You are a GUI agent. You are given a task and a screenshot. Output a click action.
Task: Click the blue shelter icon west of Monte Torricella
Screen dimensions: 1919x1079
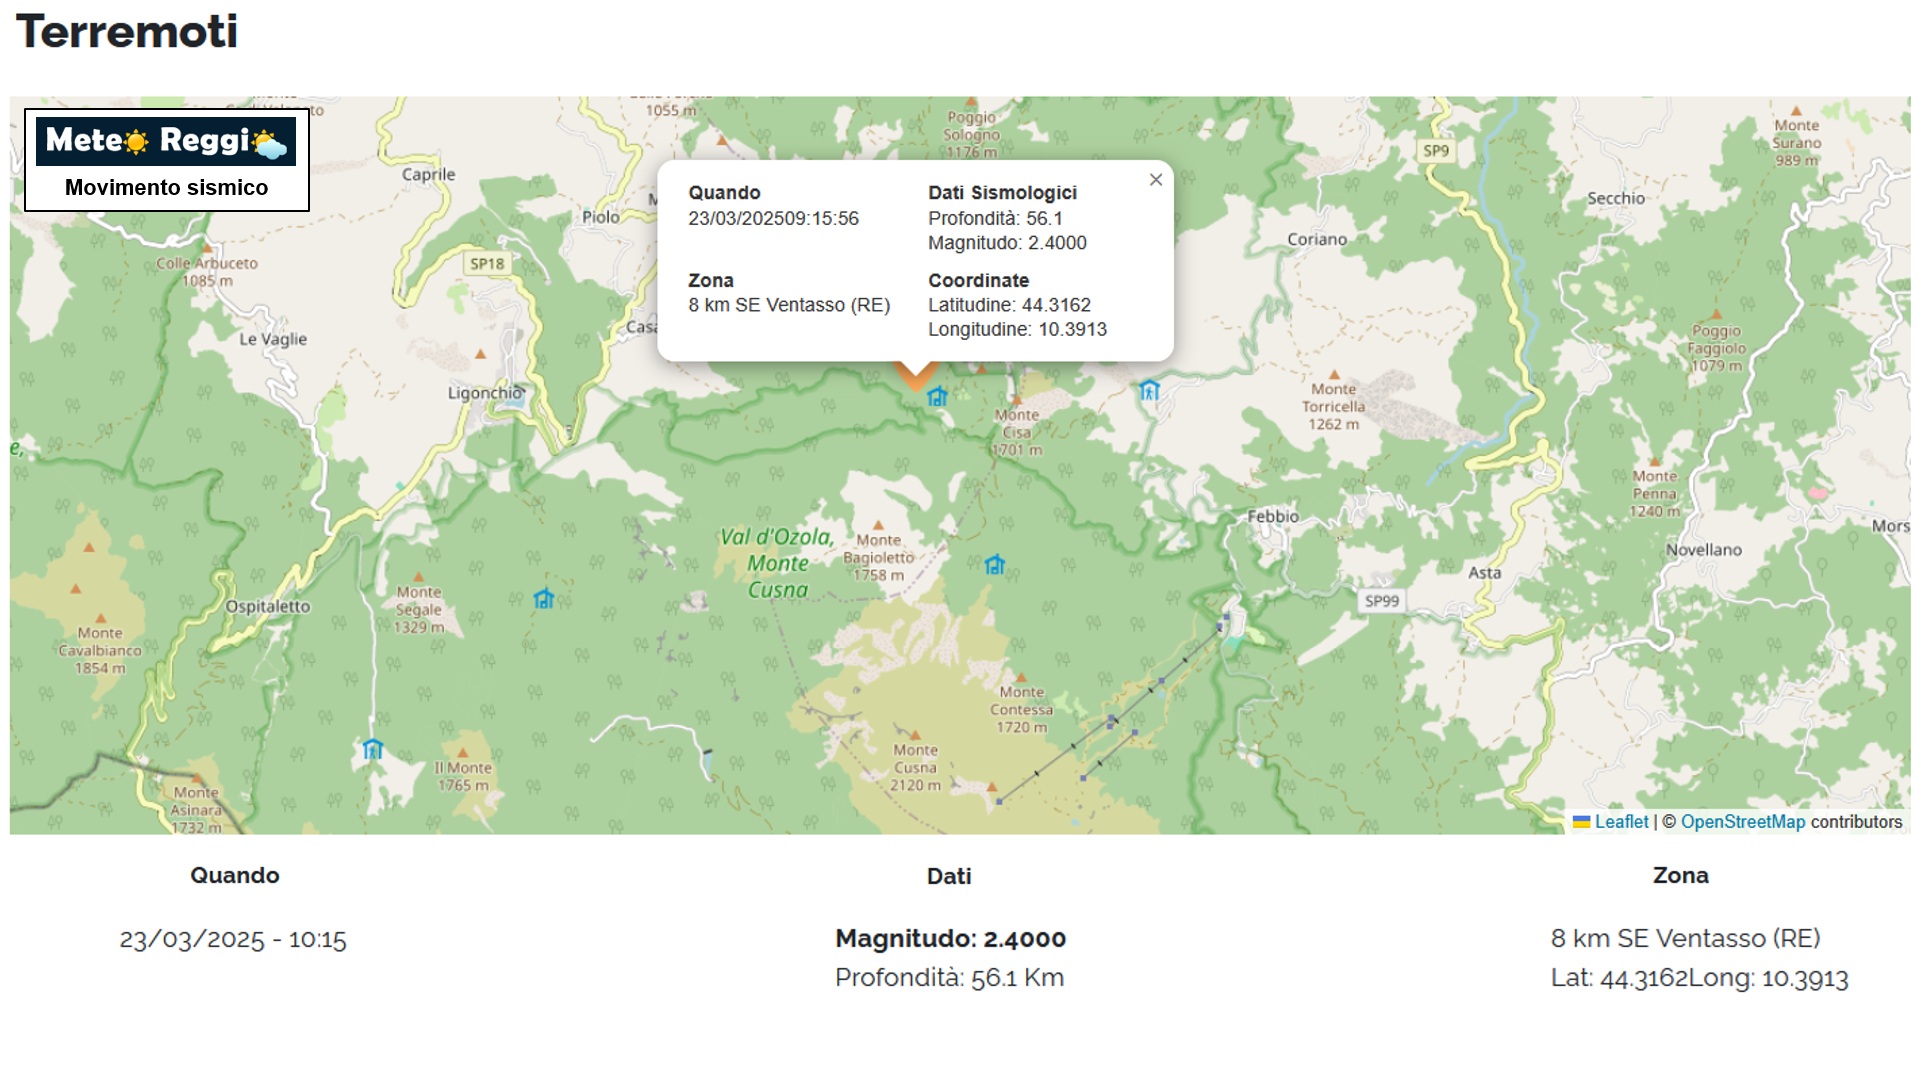1149,390
